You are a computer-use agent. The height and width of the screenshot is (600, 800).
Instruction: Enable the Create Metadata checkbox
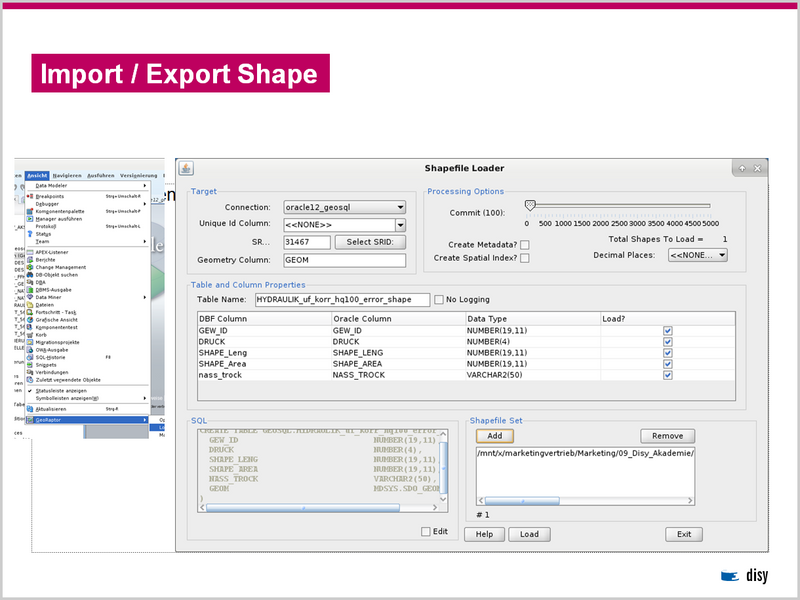click(525, 245)
